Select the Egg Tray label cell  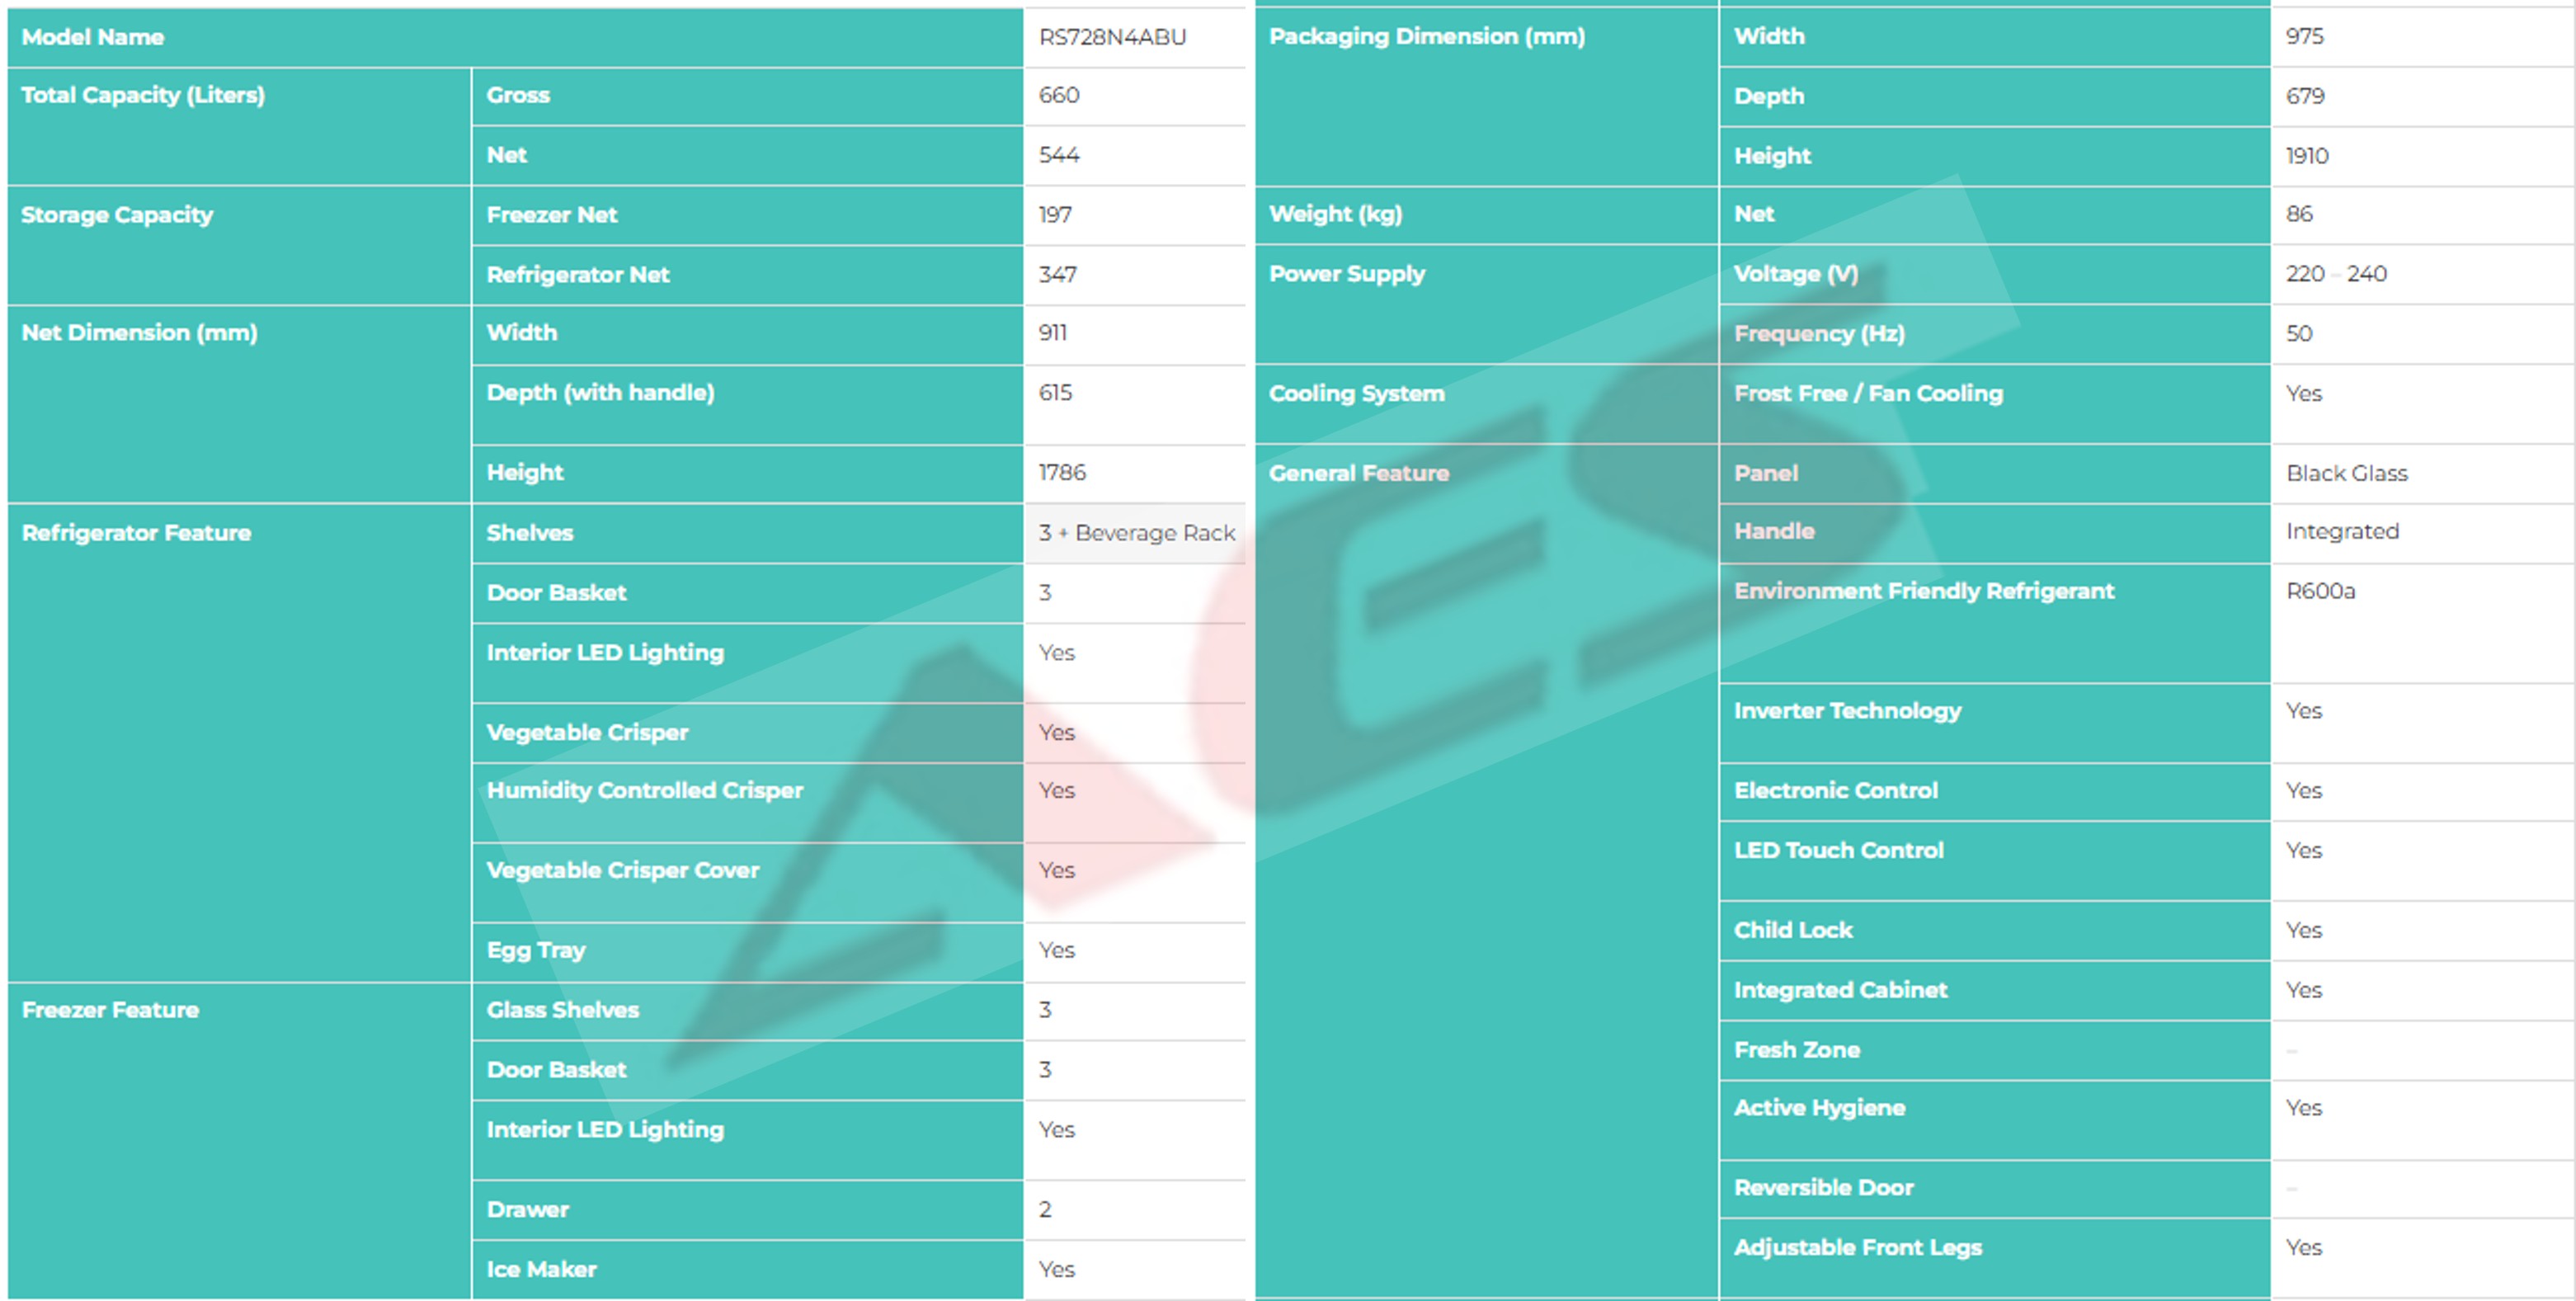click(x=536, y=950)
